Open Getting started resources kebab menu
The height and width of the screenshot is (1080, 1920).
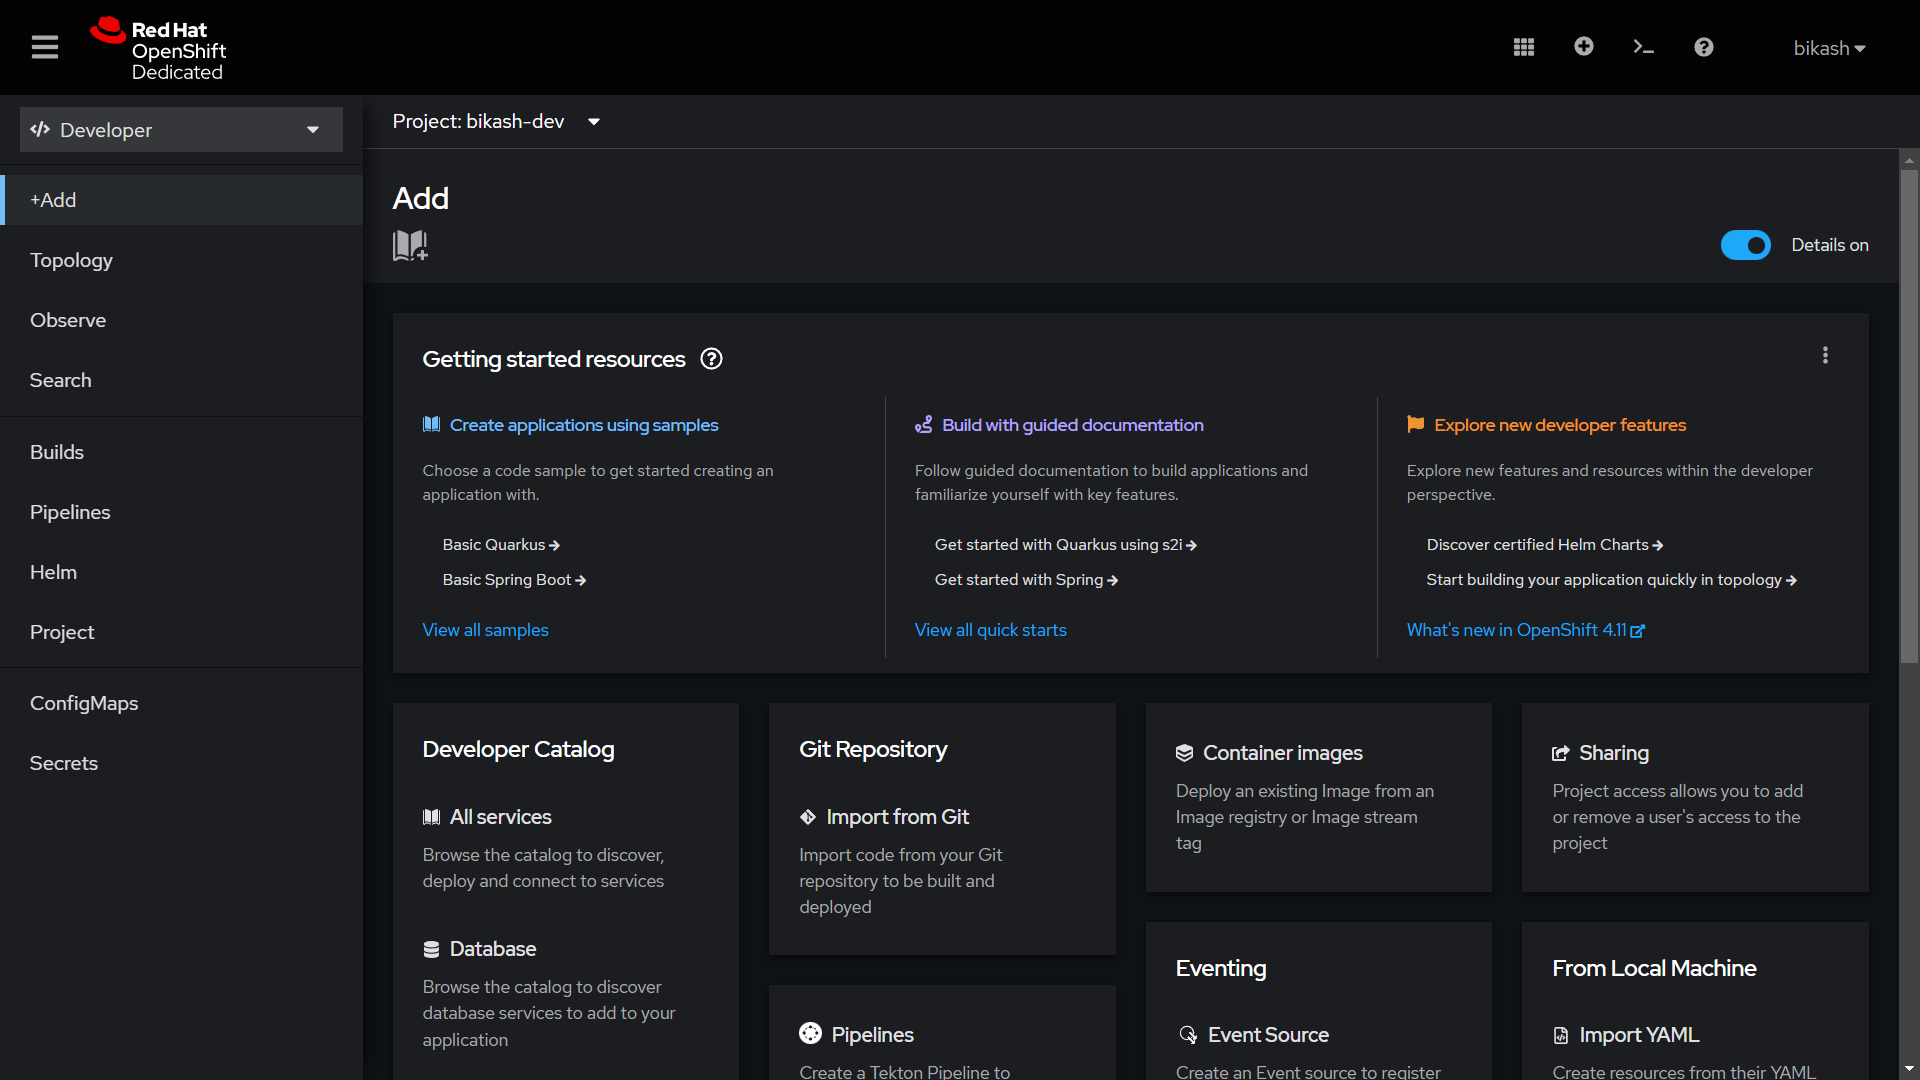1825,355
